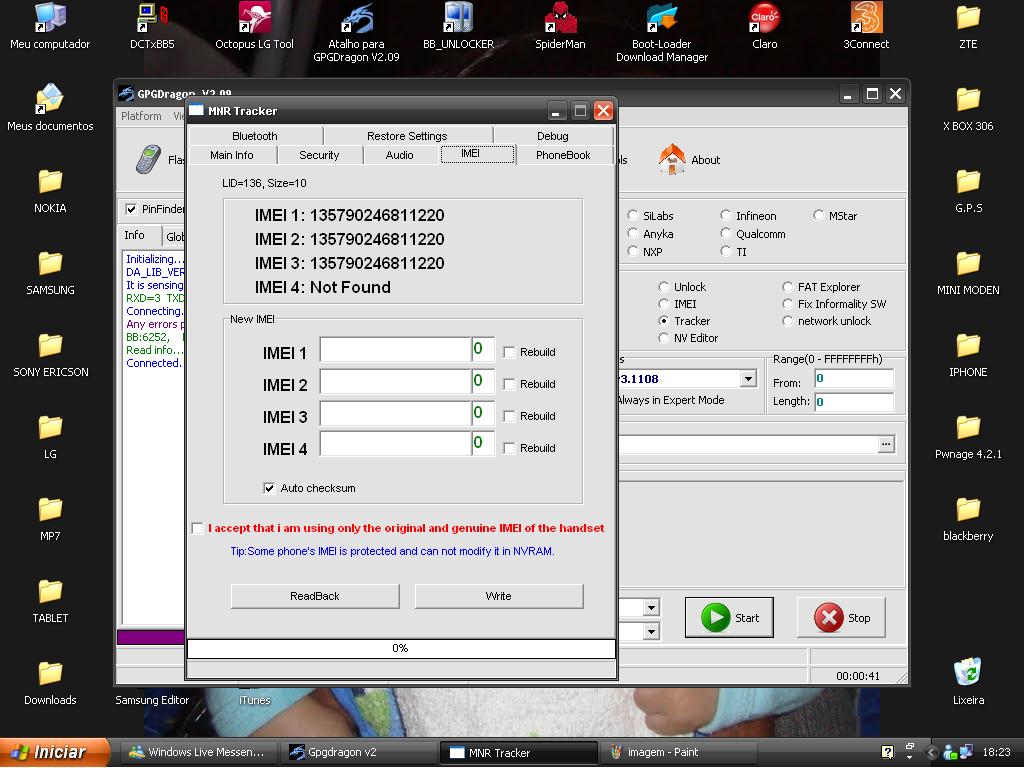This screenshot has height=768, width=1024.
Task: Open the NOKIA folder on desktop
Action: [50, 190]
